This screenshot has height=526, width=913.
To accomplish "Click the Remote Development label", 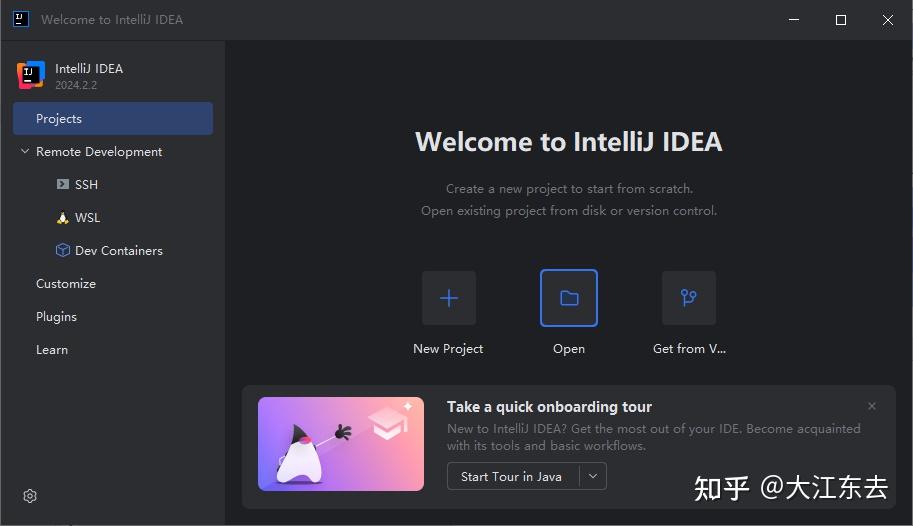I will 99,151.
